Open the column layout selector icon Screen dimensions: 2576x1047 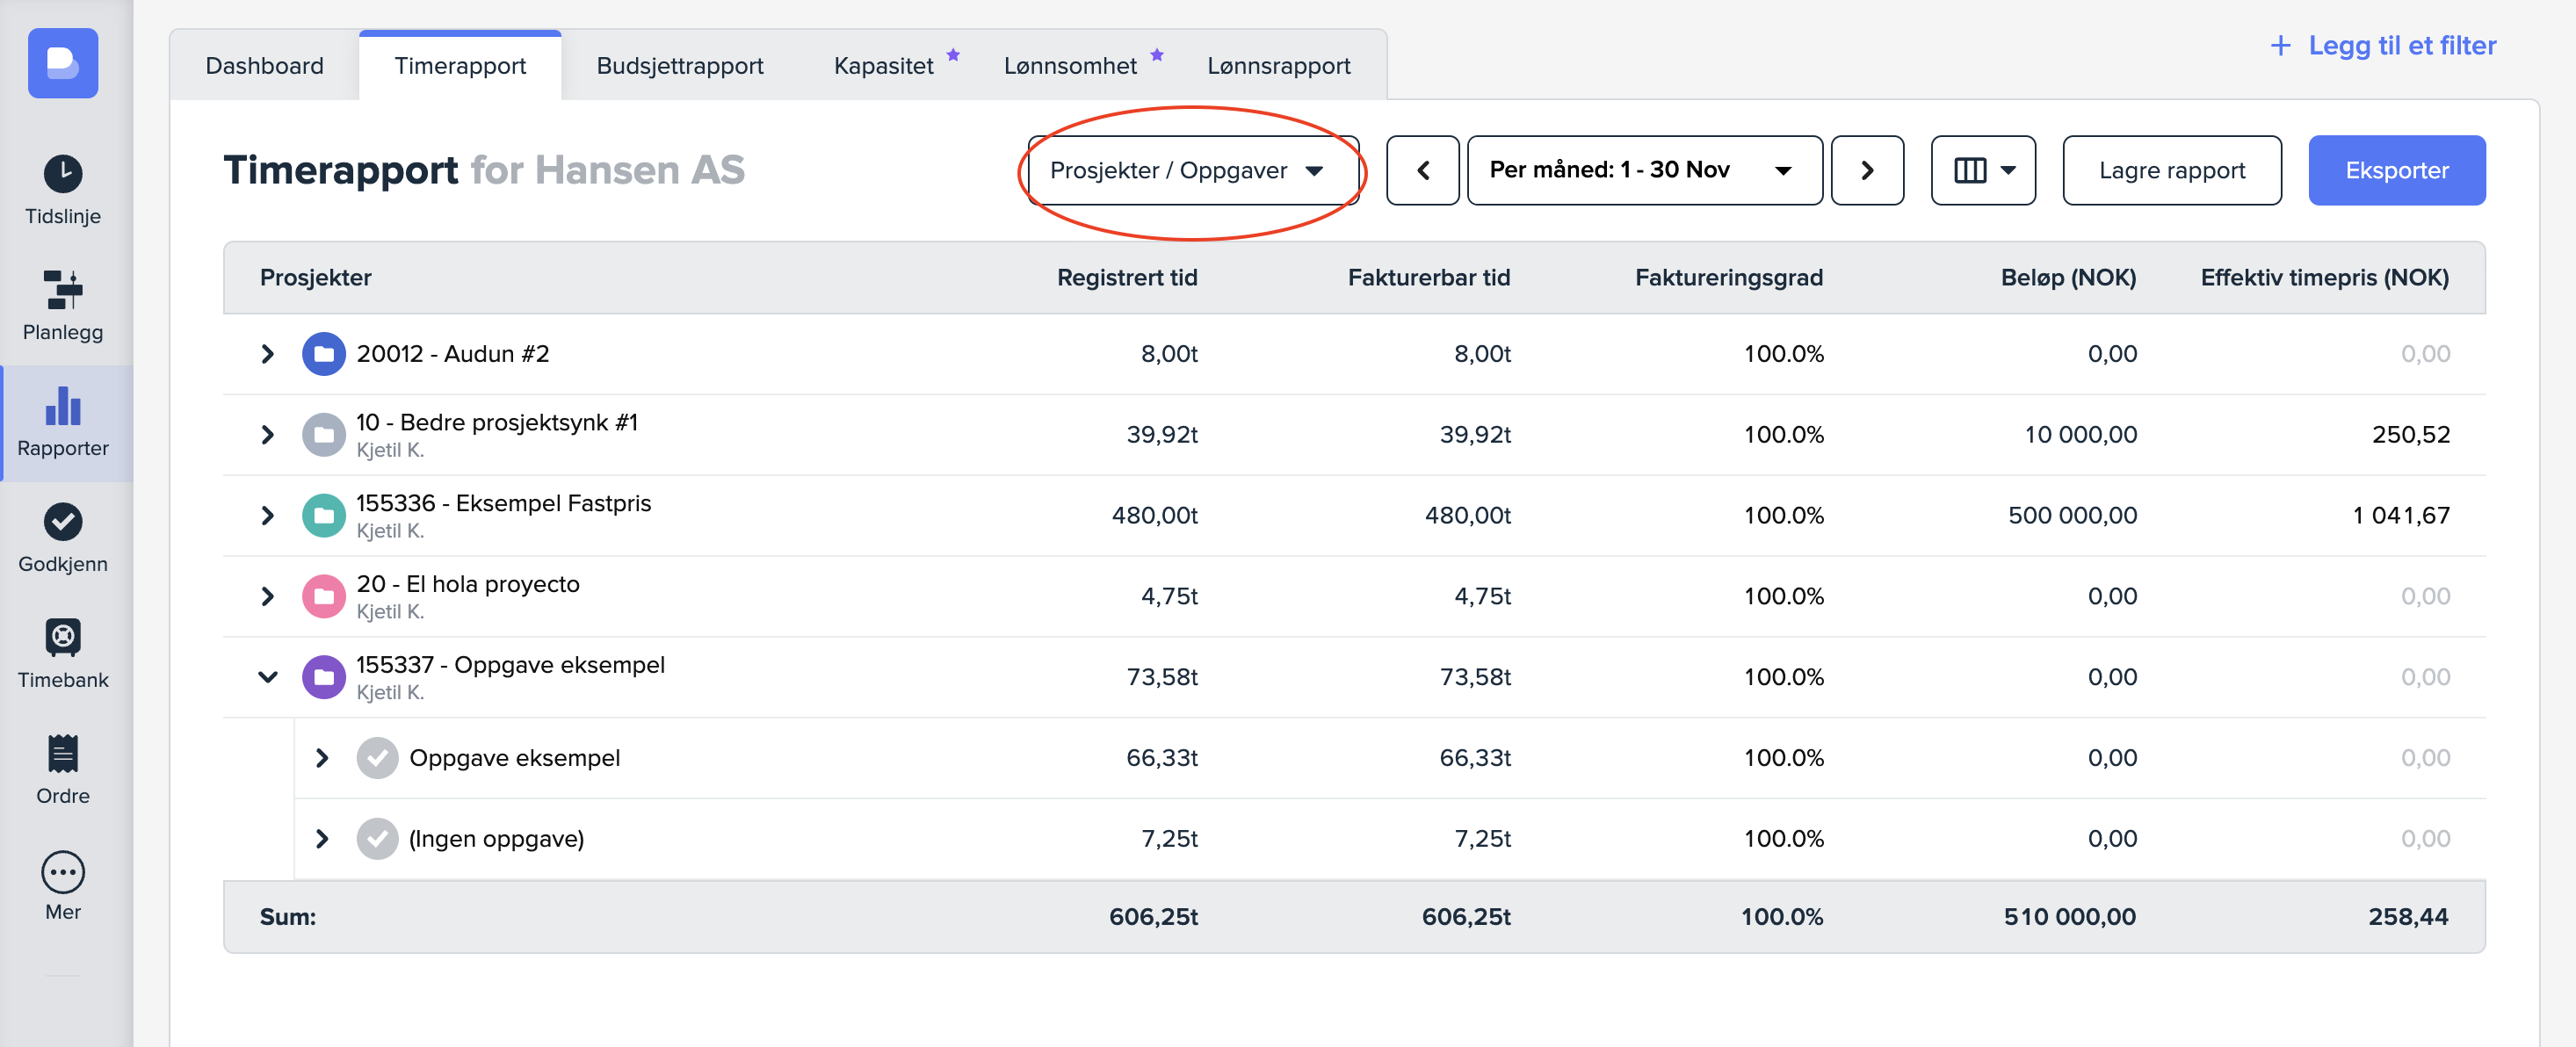pos(1982,170)
